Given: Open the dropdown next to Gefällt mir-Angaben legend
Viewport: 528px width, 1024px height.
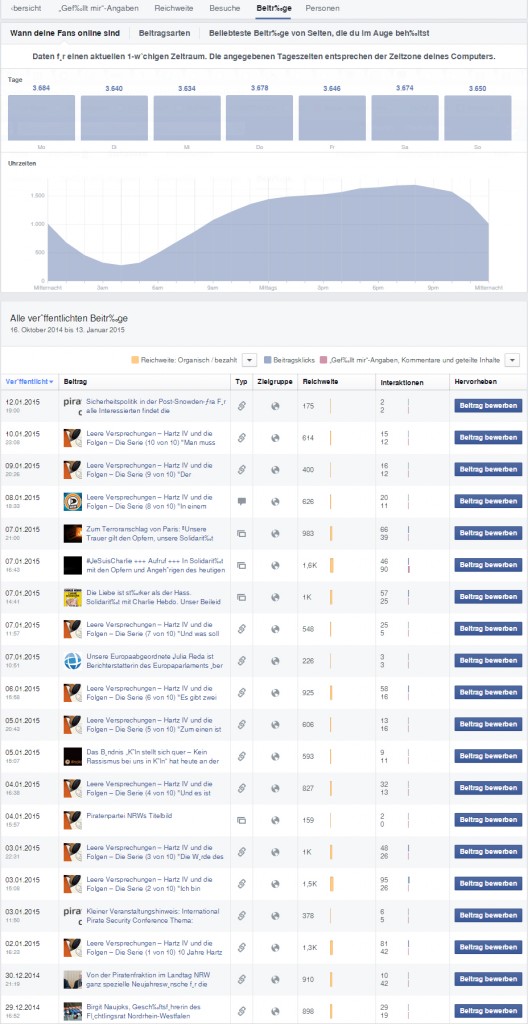Looking at the screenshot, I should 513,360.
